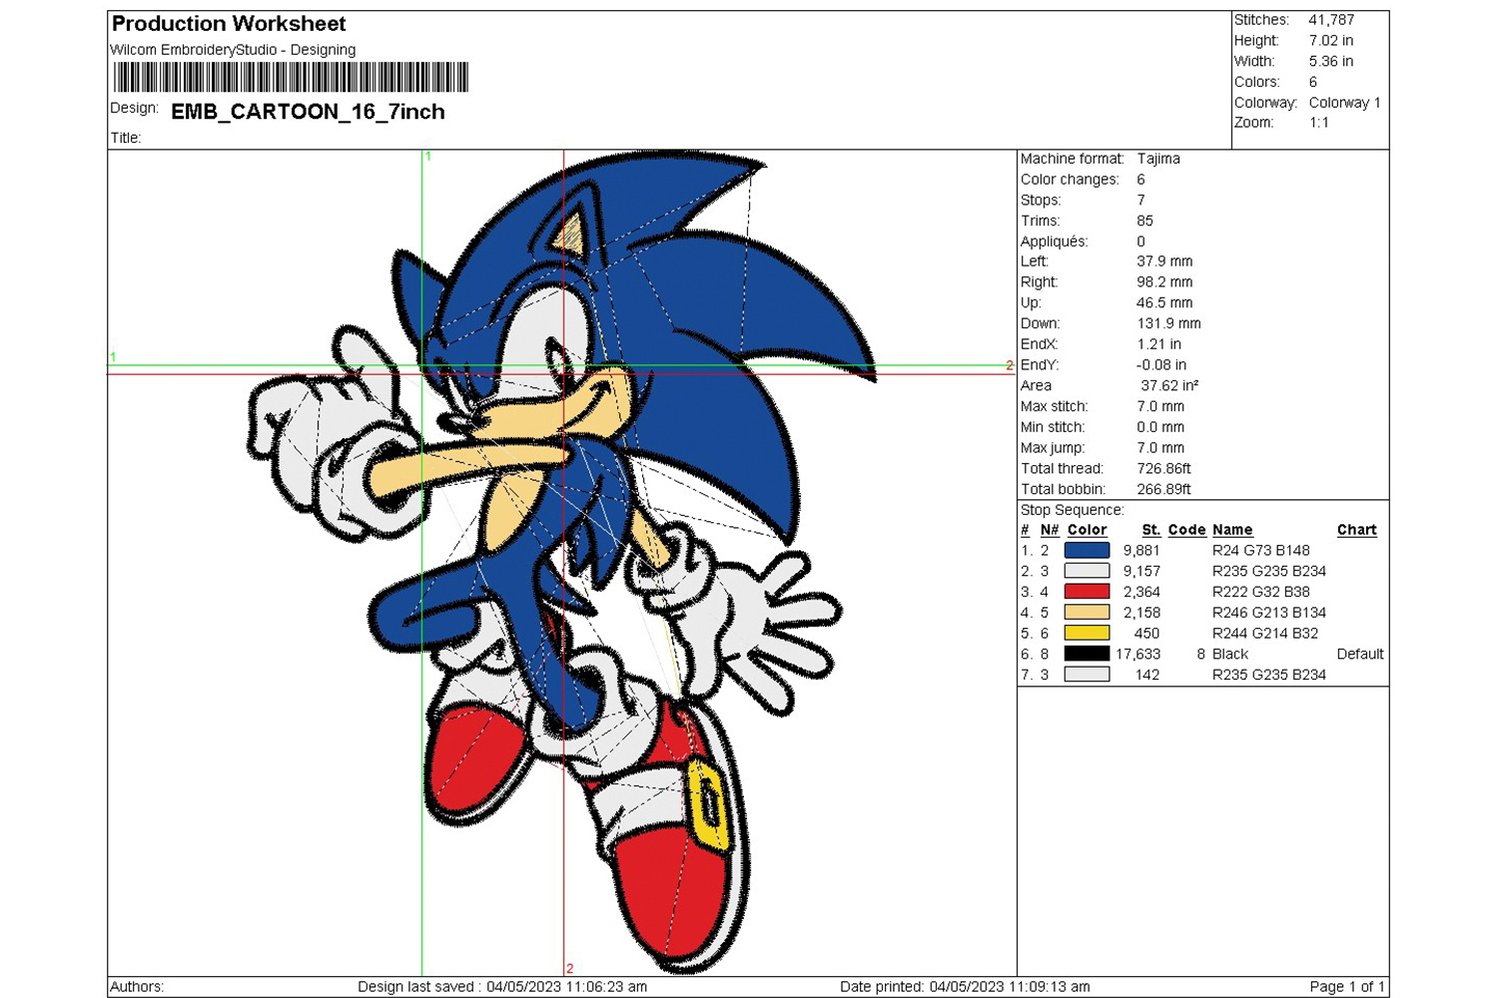This screenshot has width=1500, height=998.
Task: Select the "Colorway 1" value
Action: pyautogui.click(x=1345, y=103)
